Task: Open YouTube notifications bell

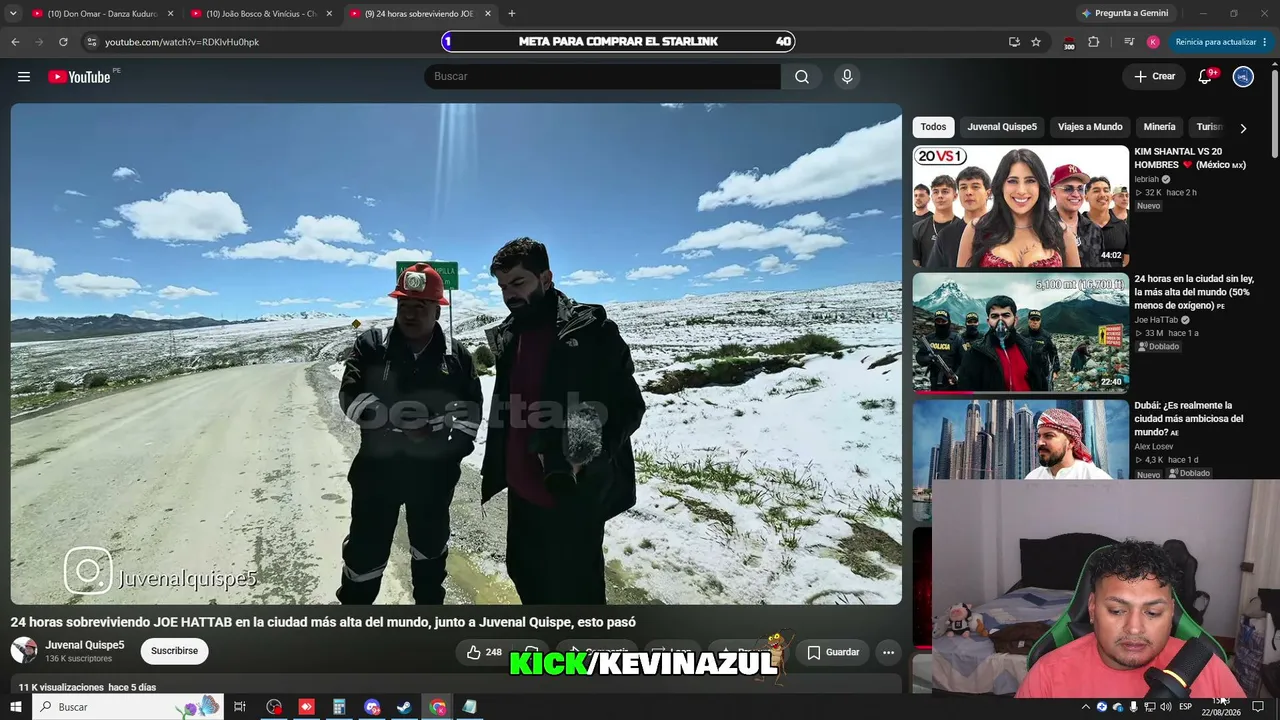Action: (x=1206, y=77)
